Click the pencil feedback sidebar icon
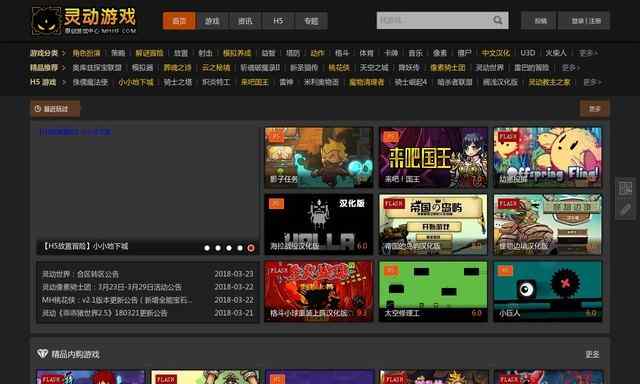This screenshot has width=640, height=384. (x=625, y=210)
